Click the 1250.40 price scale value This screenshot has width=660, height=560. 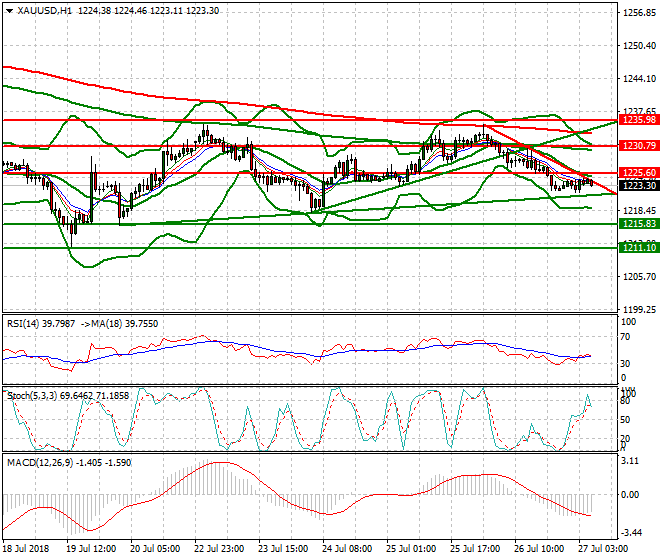(639, 45)
